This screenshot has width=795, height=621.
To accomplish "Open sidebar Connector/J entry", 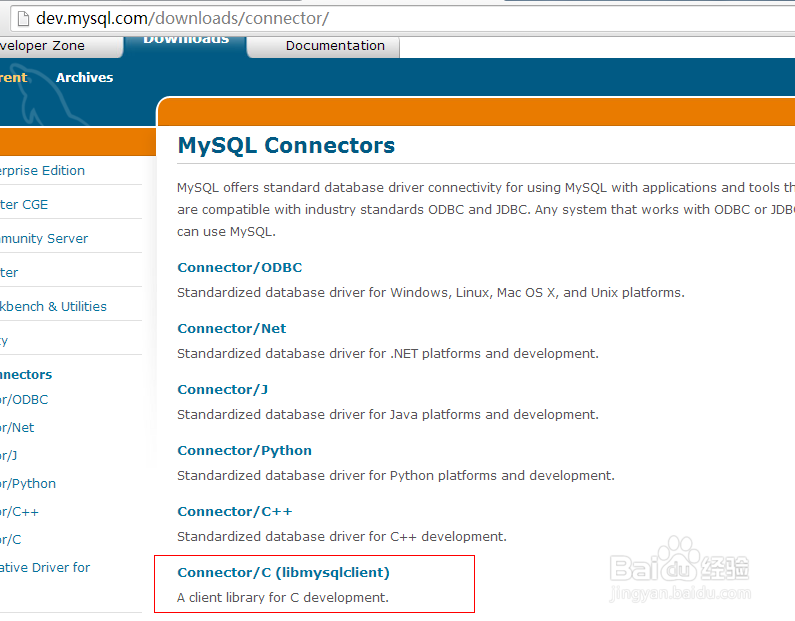I will coord(9,455).
